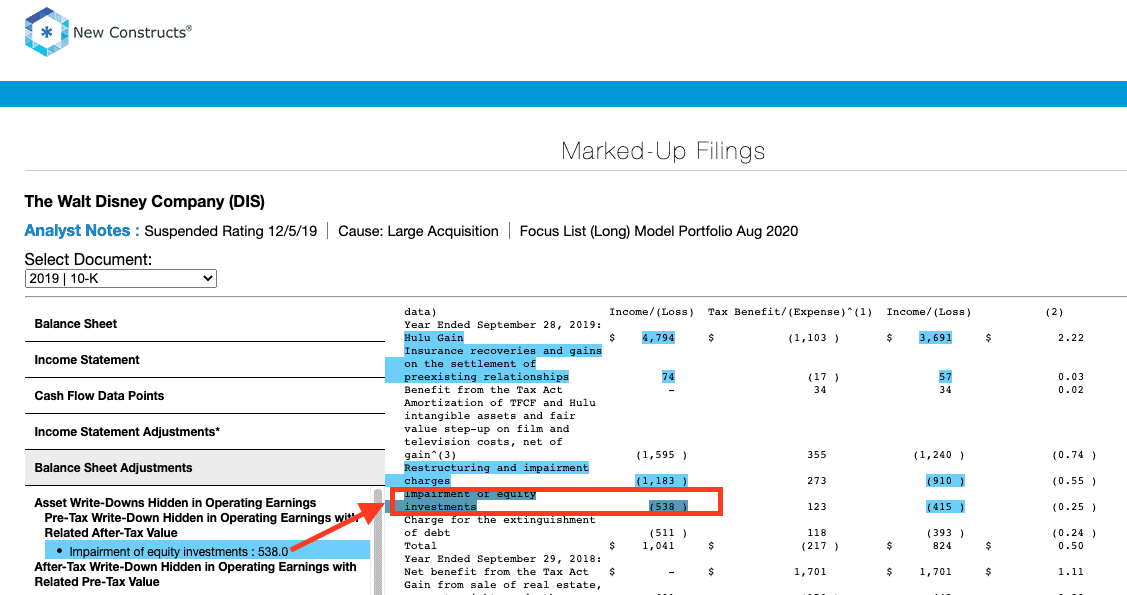The height and width of the screenshot is (595, 1127).
Task: Click highlighted Restructuring and impairment charges label
Action: click(x=496, y=474)
